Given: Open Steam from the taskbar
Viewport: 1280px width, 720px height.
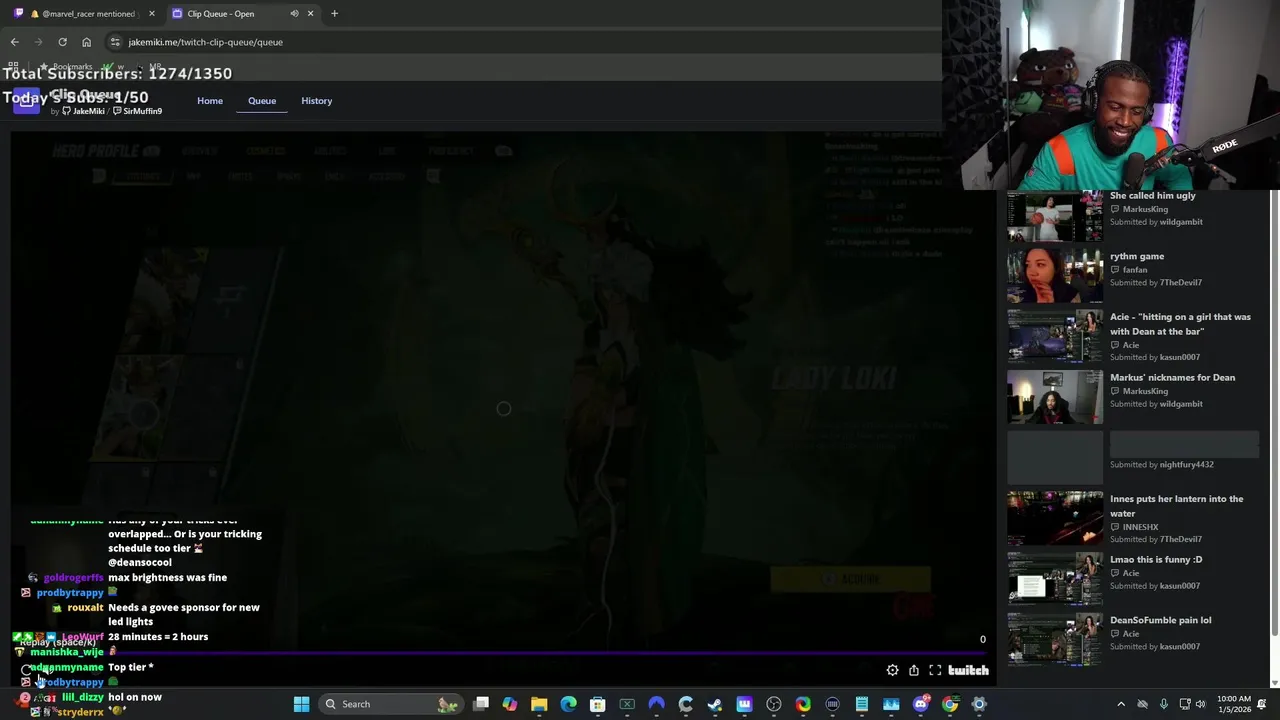Looking at the screenshot, I should pos(715,704).
